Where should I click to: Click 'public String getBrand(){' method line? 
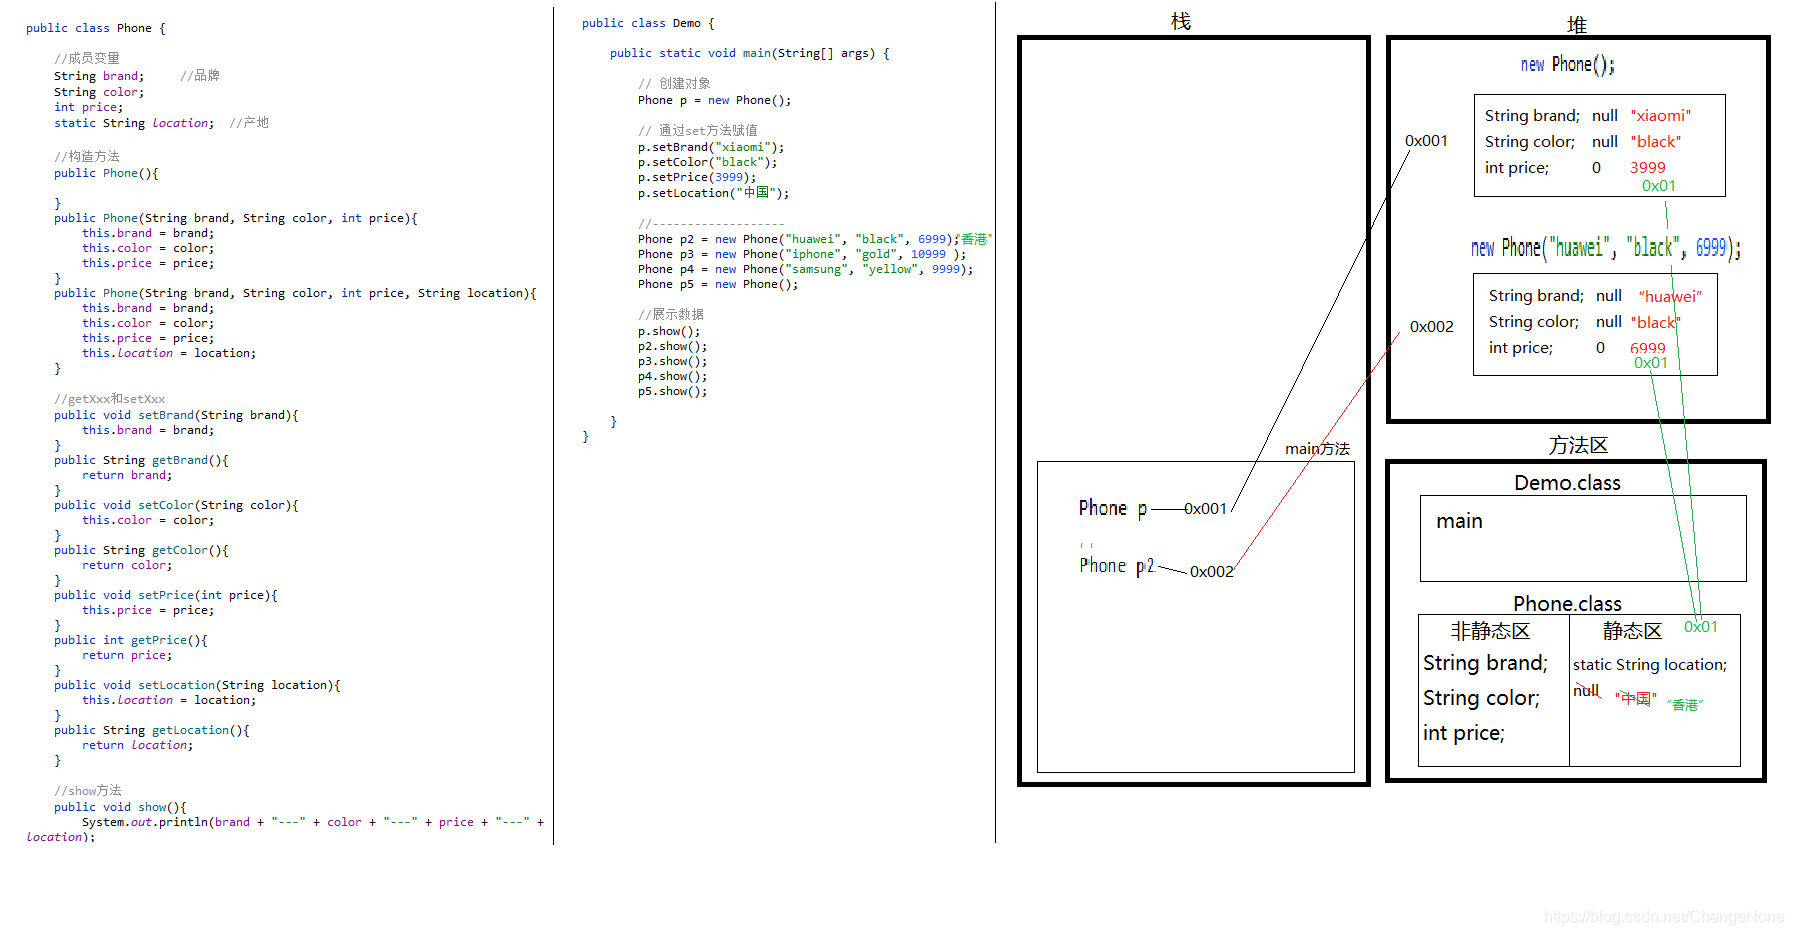pos(141,460)
